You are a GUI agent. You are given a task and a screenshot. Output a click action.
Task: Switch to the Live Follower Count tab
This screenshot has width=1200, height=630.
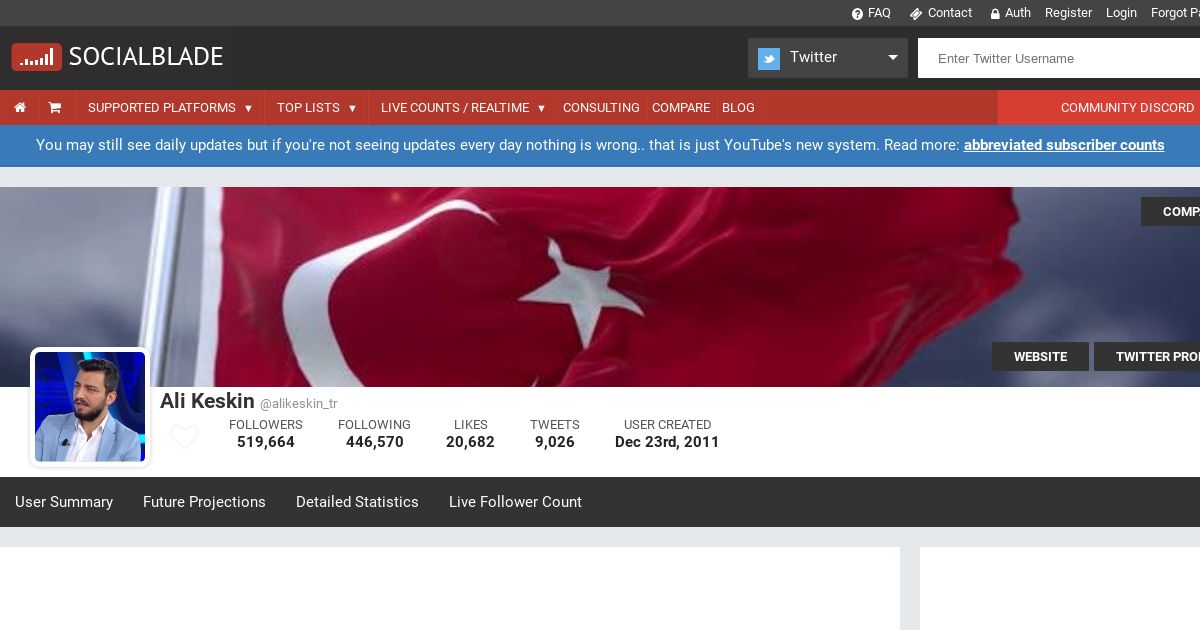coord(515,502)
